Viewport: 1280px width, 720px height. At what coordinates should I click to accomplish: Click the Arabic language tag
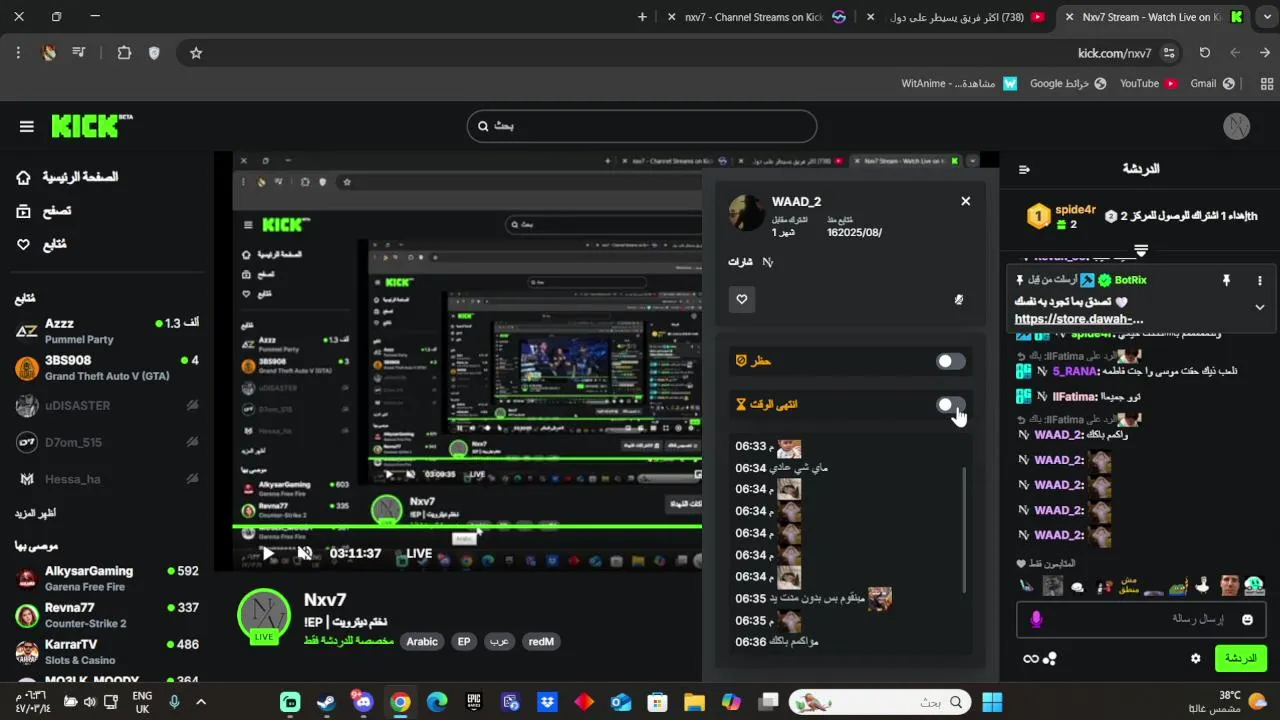point(422,642)
